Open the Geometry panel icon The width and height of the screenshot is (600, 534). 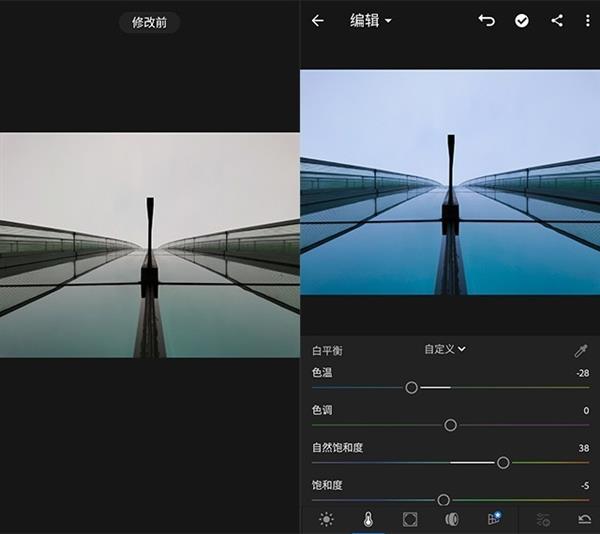(x=493, y=519)
